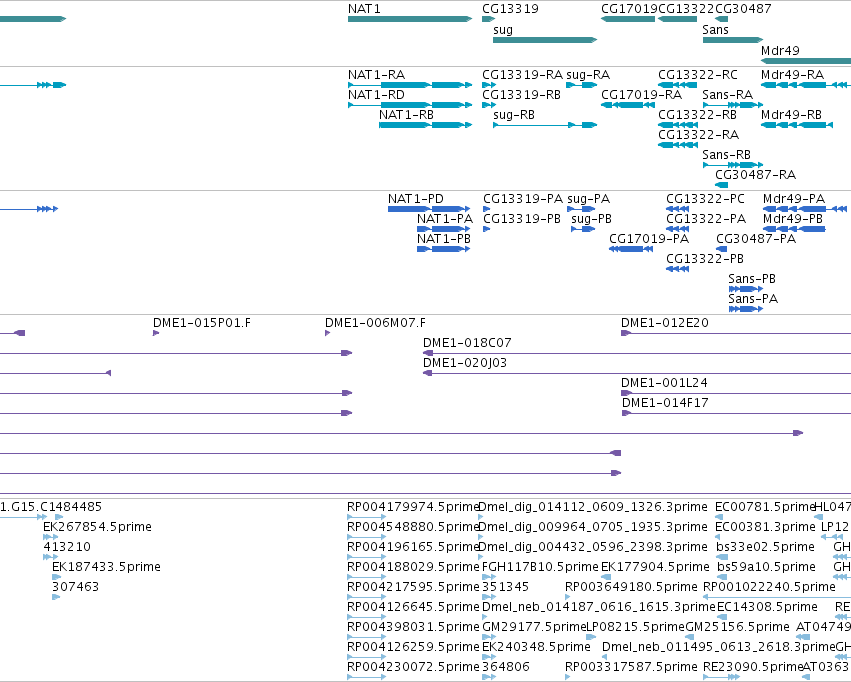Click the CG13319-RB transcript label
The width and height of the screenshot is (851, 682).
click(522, 95)
